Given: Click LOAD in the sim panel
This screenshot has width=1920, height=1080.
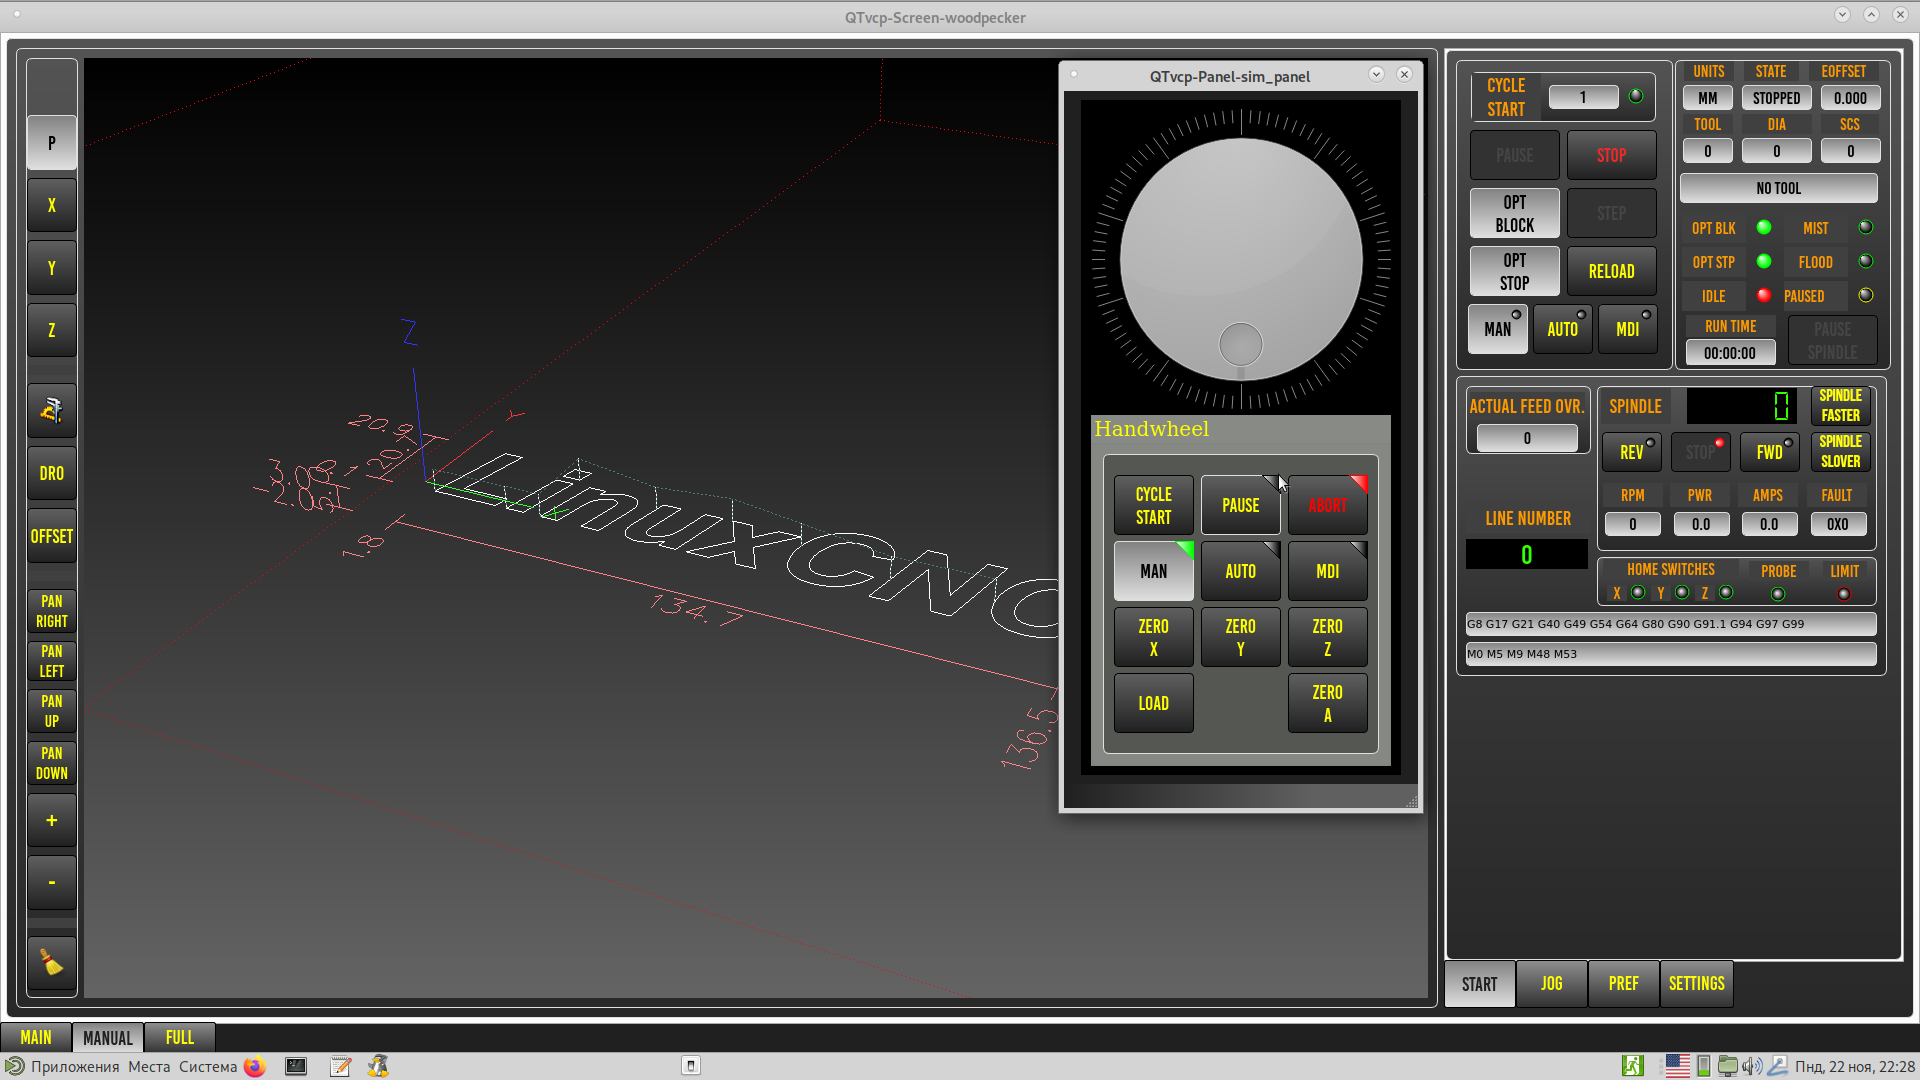Looking at the screenshot, I should pyautogui.click(x=1153, y=703).
